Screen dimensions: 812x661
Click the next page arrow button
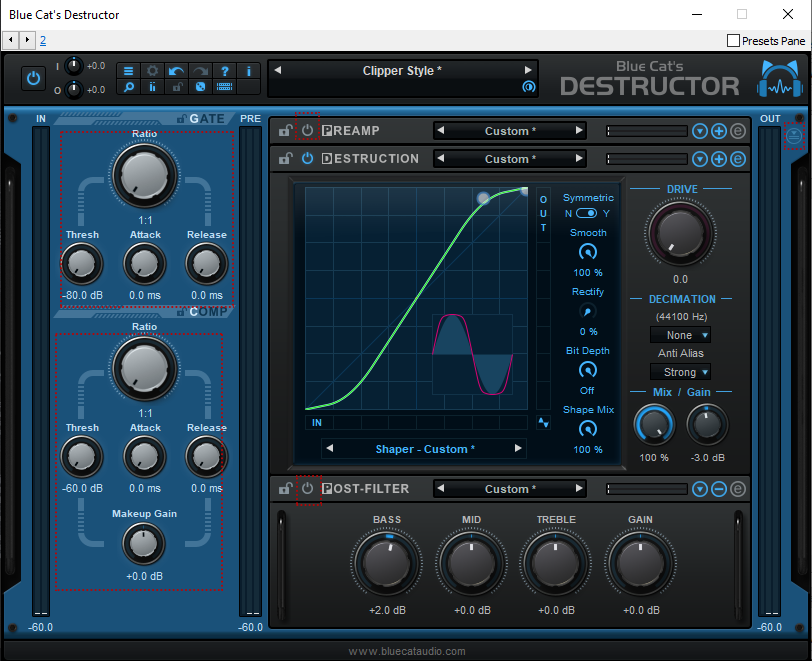[27, 40]
